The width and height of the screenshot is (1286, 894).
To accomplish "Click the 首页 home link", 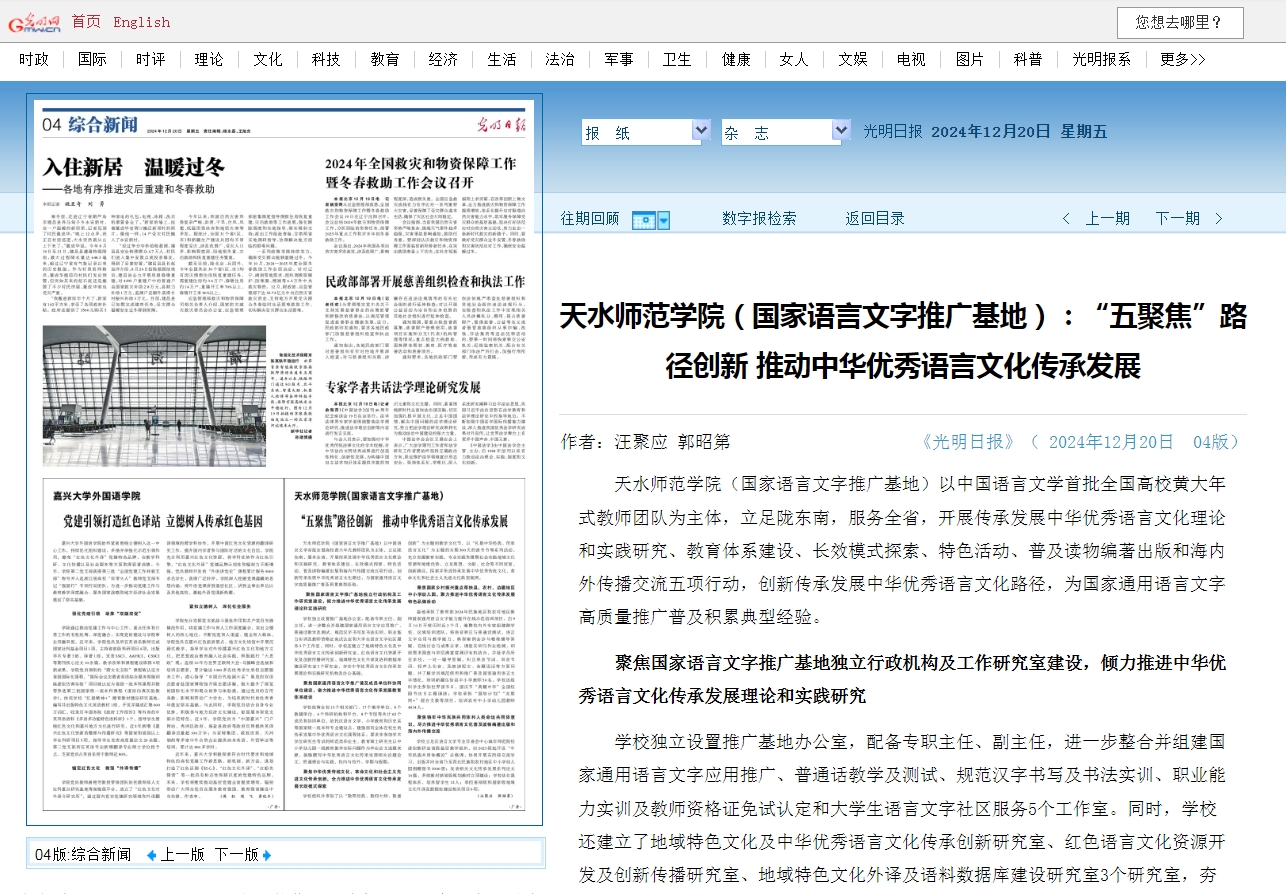I will pyautogui.click(x=86, y=22).
